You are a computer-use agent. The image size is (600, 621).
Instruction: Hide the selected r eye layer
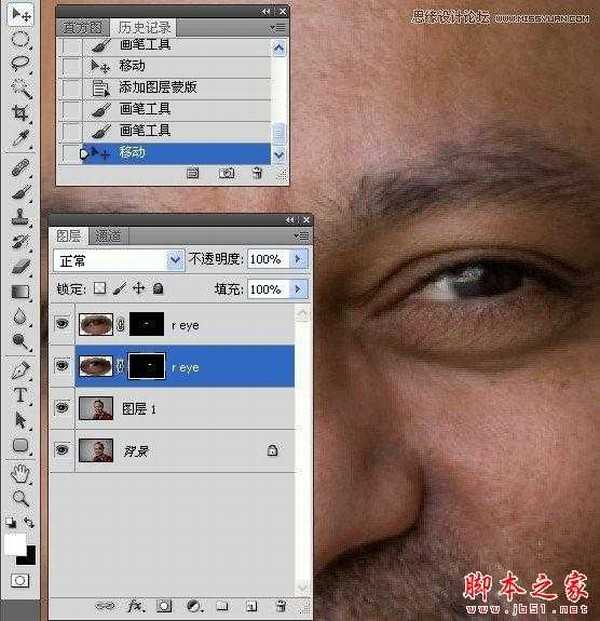[x=62, y=365]
